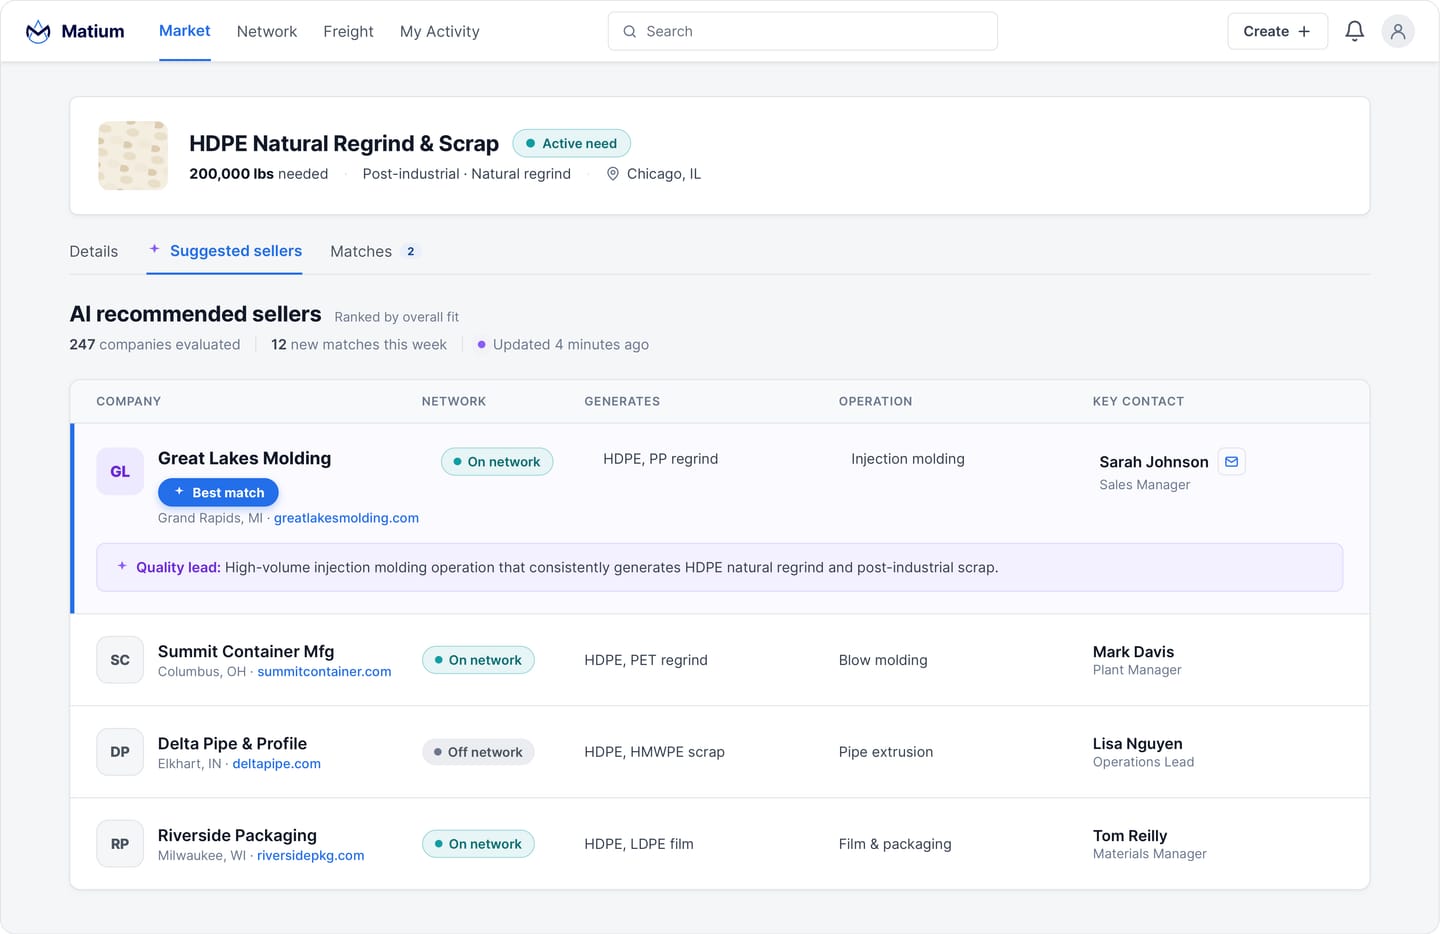Click the GENERATES column header
Screen dimensions: 1440x934
point(622,402)
